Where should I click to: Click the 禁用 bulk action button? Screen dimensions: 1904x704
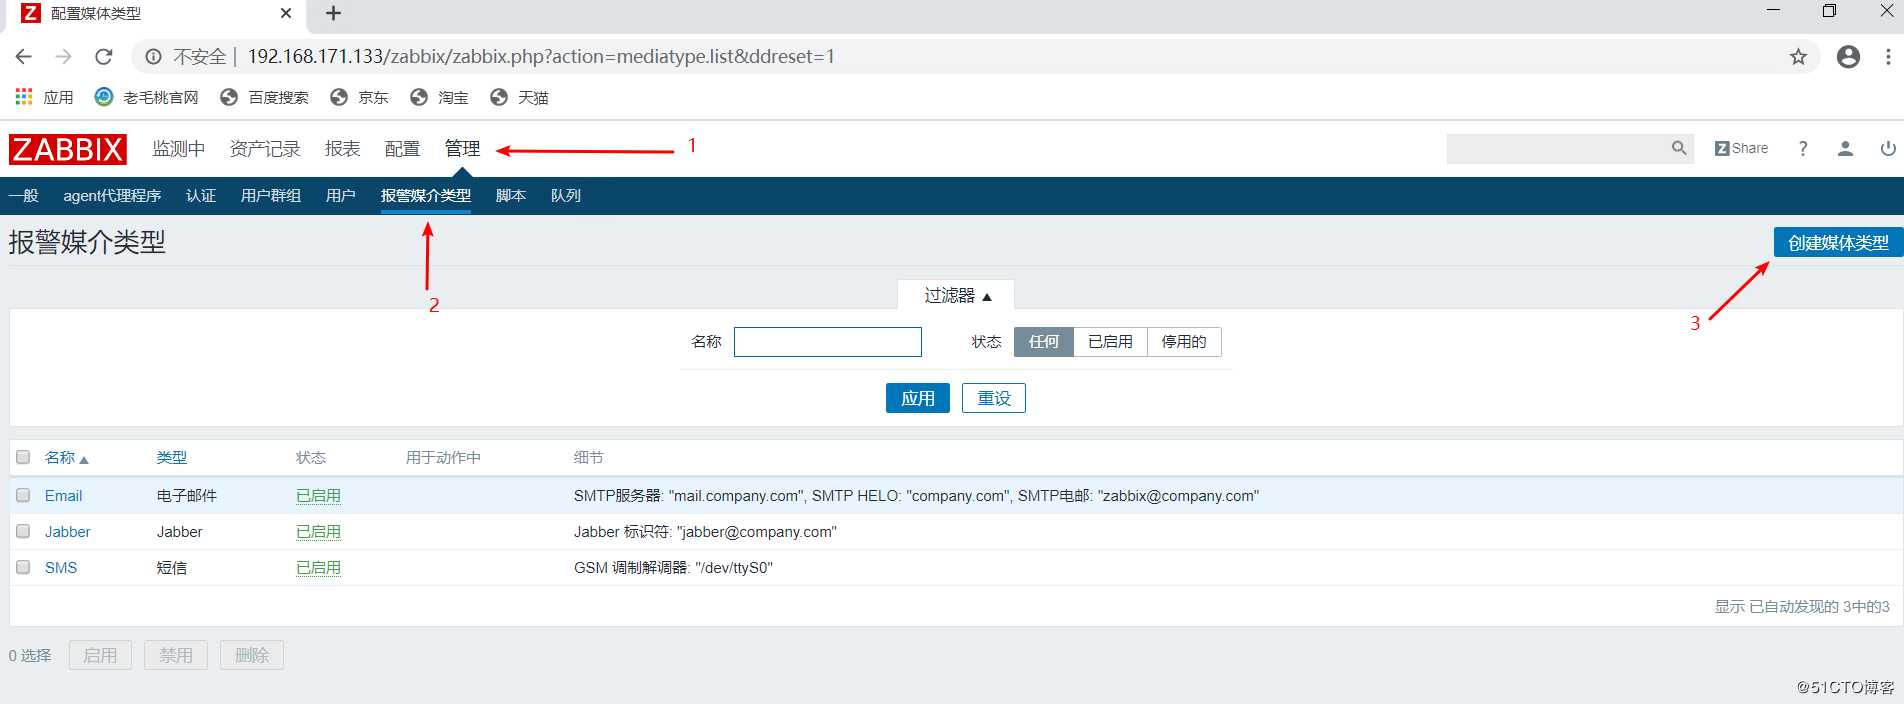[x=176, y=655]
